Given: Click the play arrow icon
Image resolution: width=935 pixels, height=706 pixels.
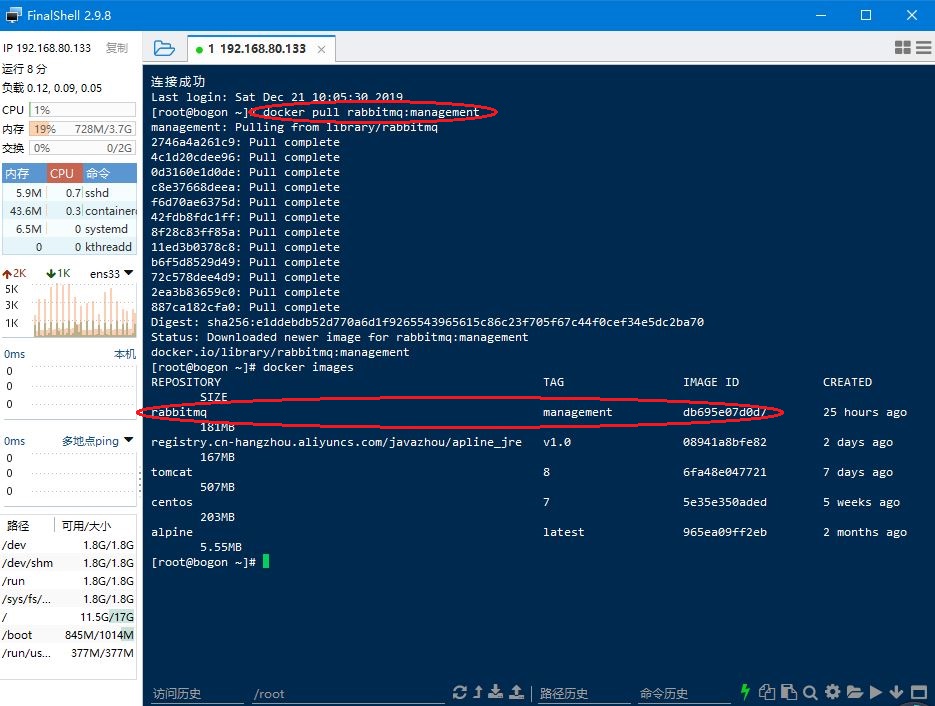Looking at the screenshot, I should tap(875, 692).
